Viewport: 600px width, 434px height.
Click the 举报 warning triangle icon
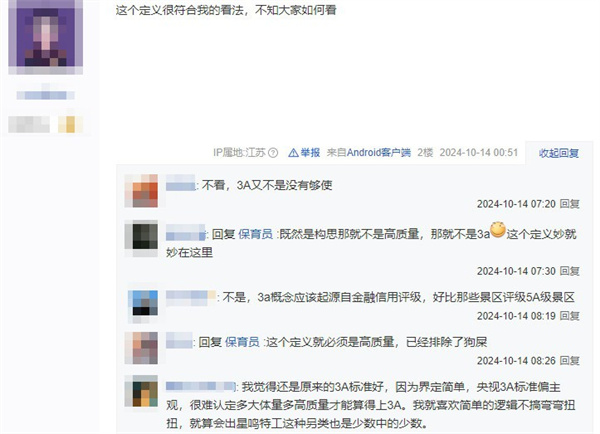pos(293,153)
